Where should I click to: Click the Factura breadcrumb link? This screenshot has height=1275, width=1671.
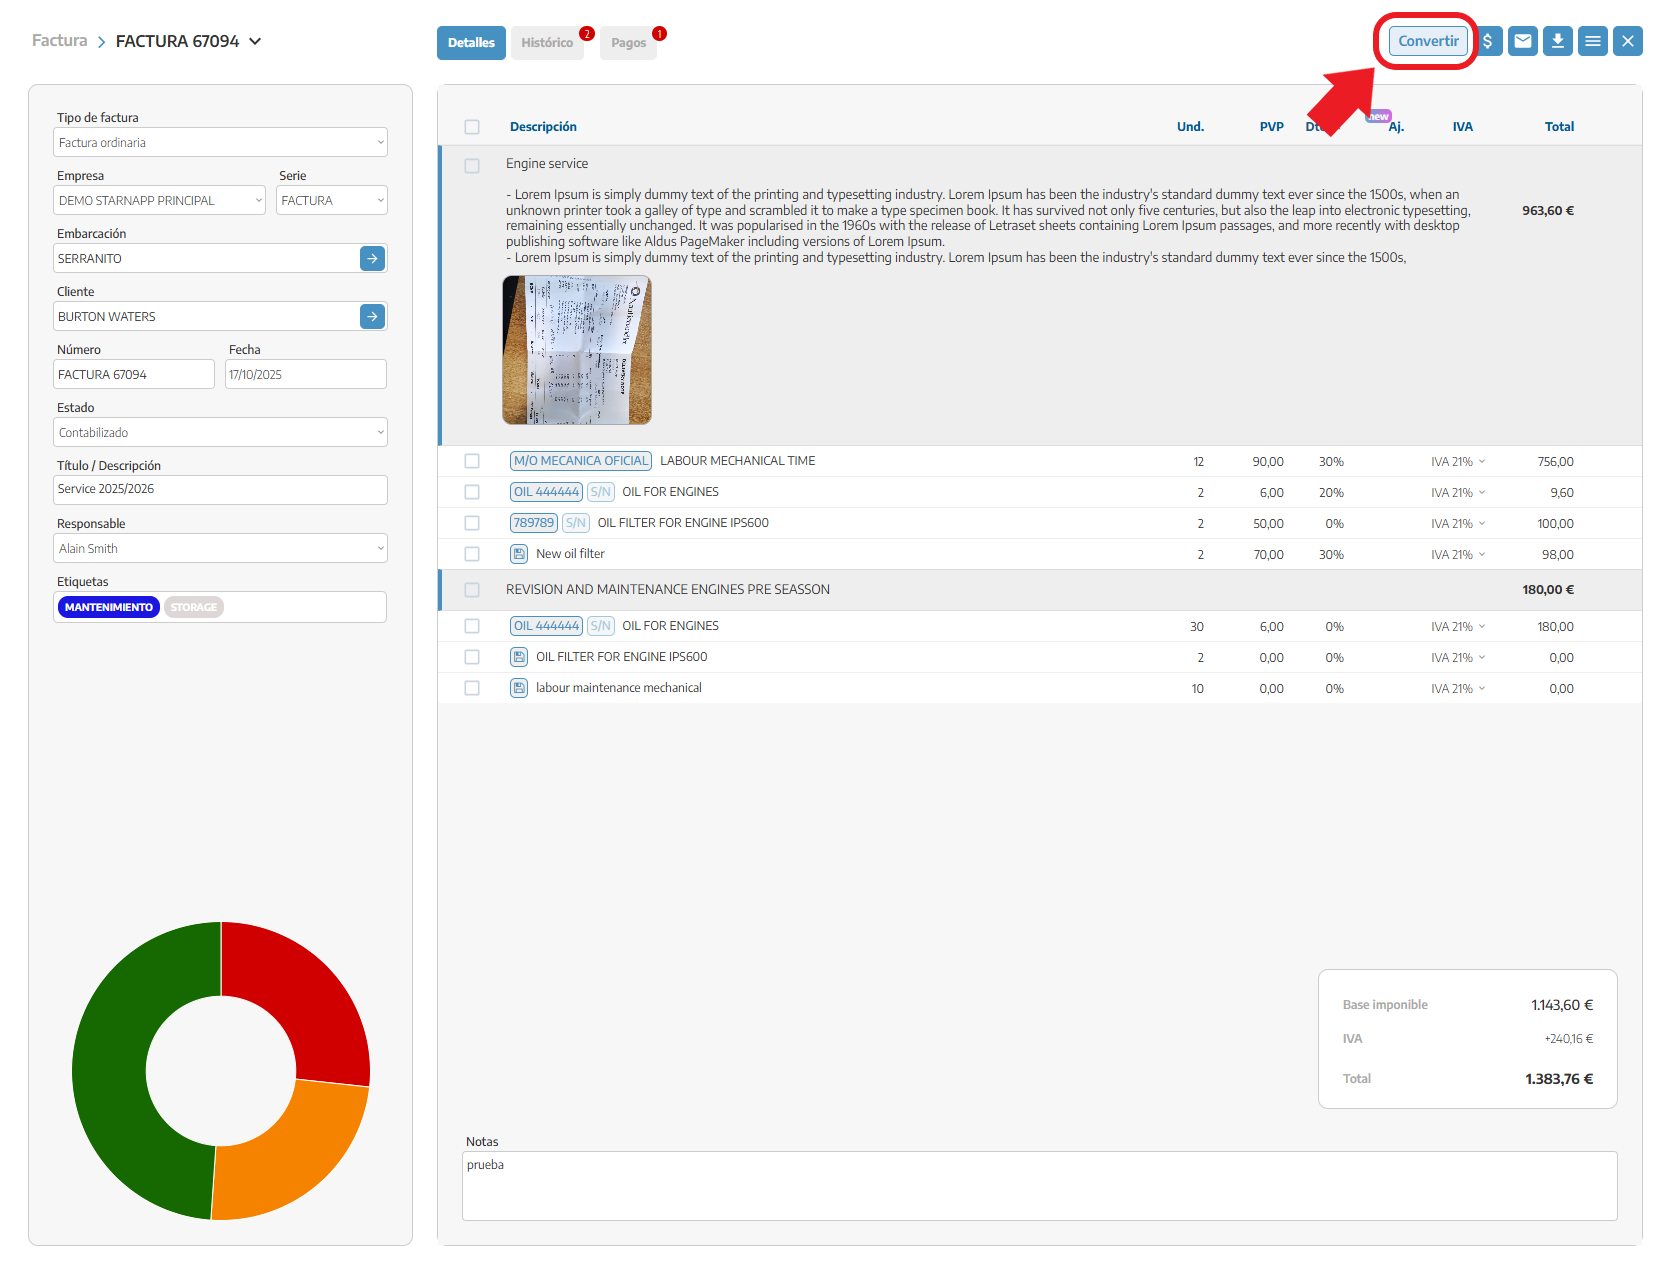[x=60, y=41]
